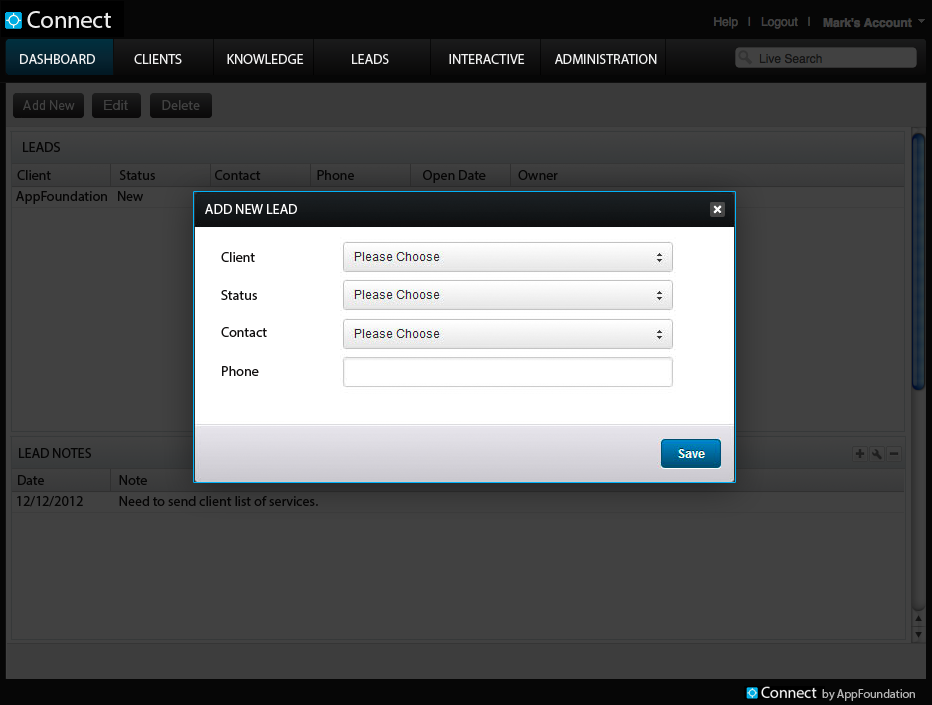This screenshot has width=932, height=705.
Task: Click the wrench icon in Lead Notes
Action: [x=877, y=454]
